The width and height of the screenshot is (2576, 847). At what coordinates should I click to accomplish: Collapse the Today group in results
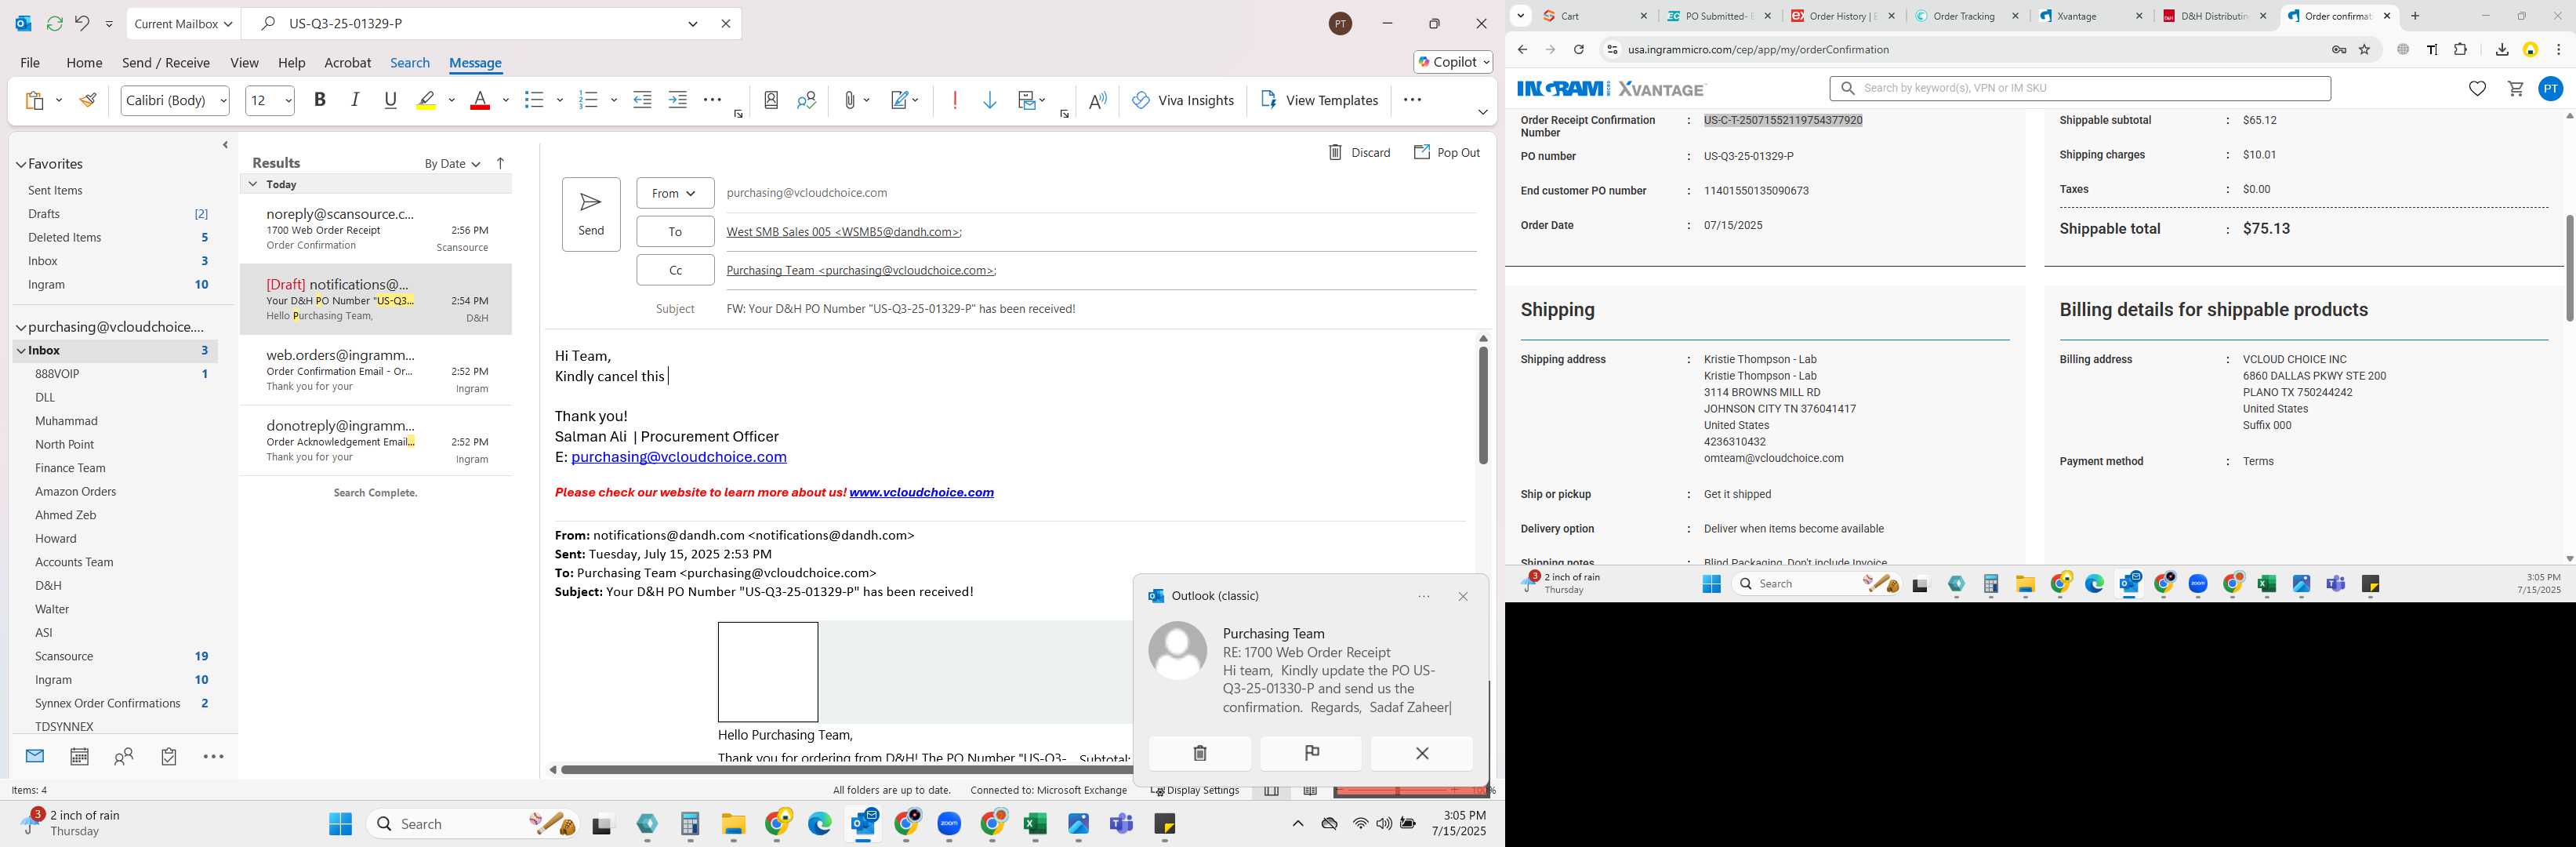tap(253, 184)
